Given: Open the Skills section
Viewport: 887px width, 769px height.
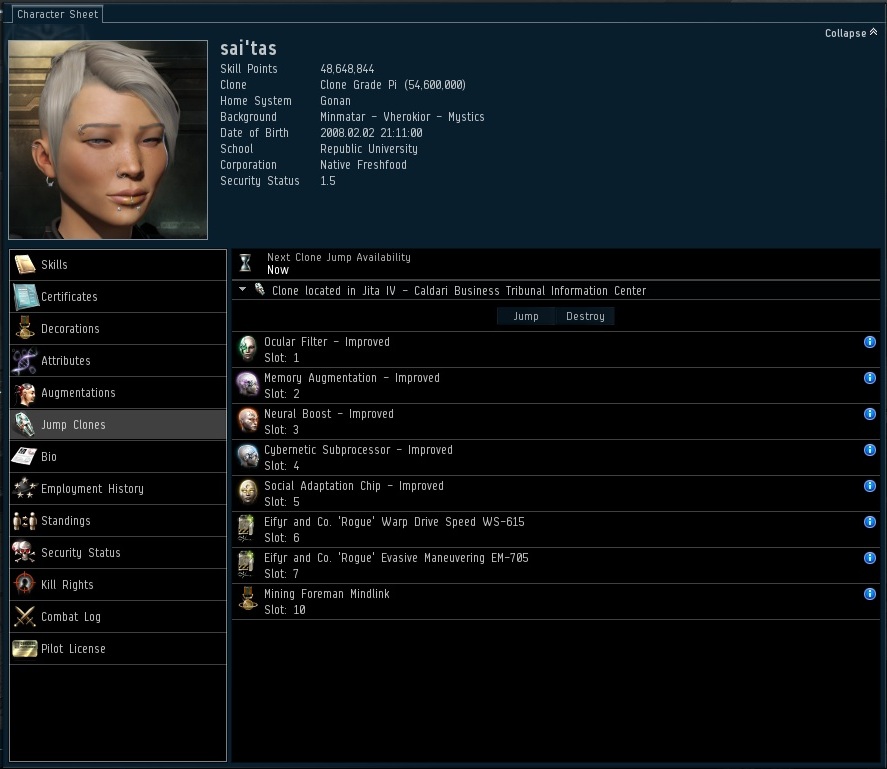Looking at the screenshot, I should point(118,265).
